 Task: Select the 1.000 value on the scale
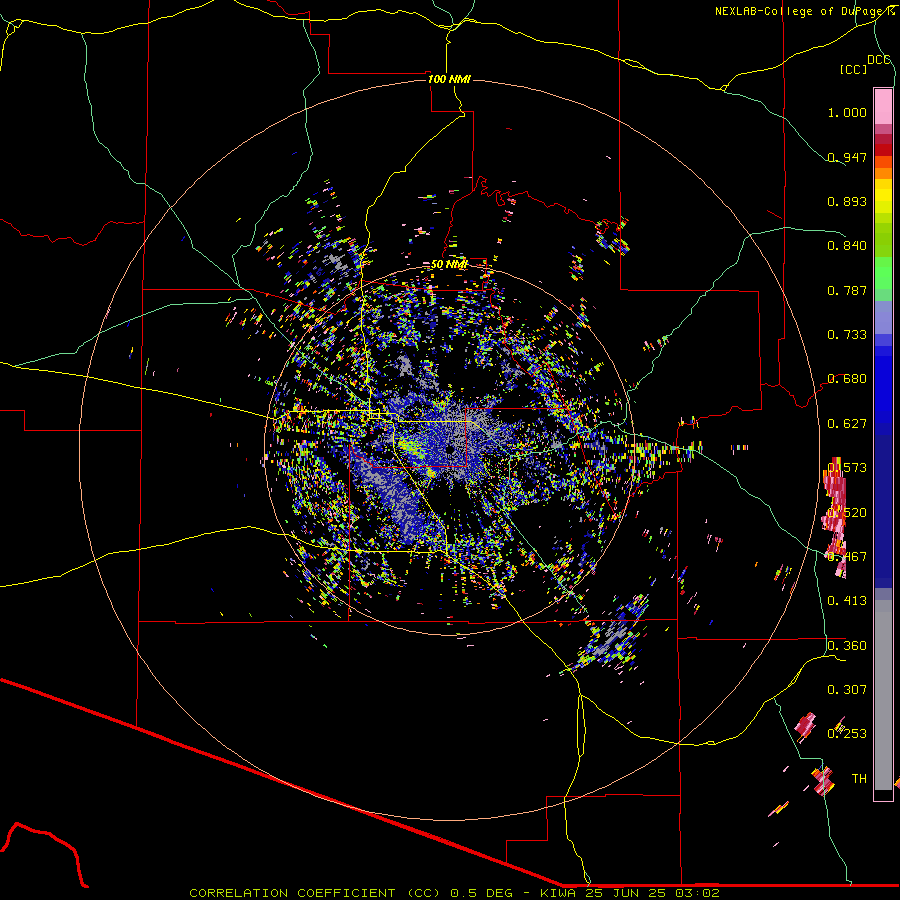(847, 112)
